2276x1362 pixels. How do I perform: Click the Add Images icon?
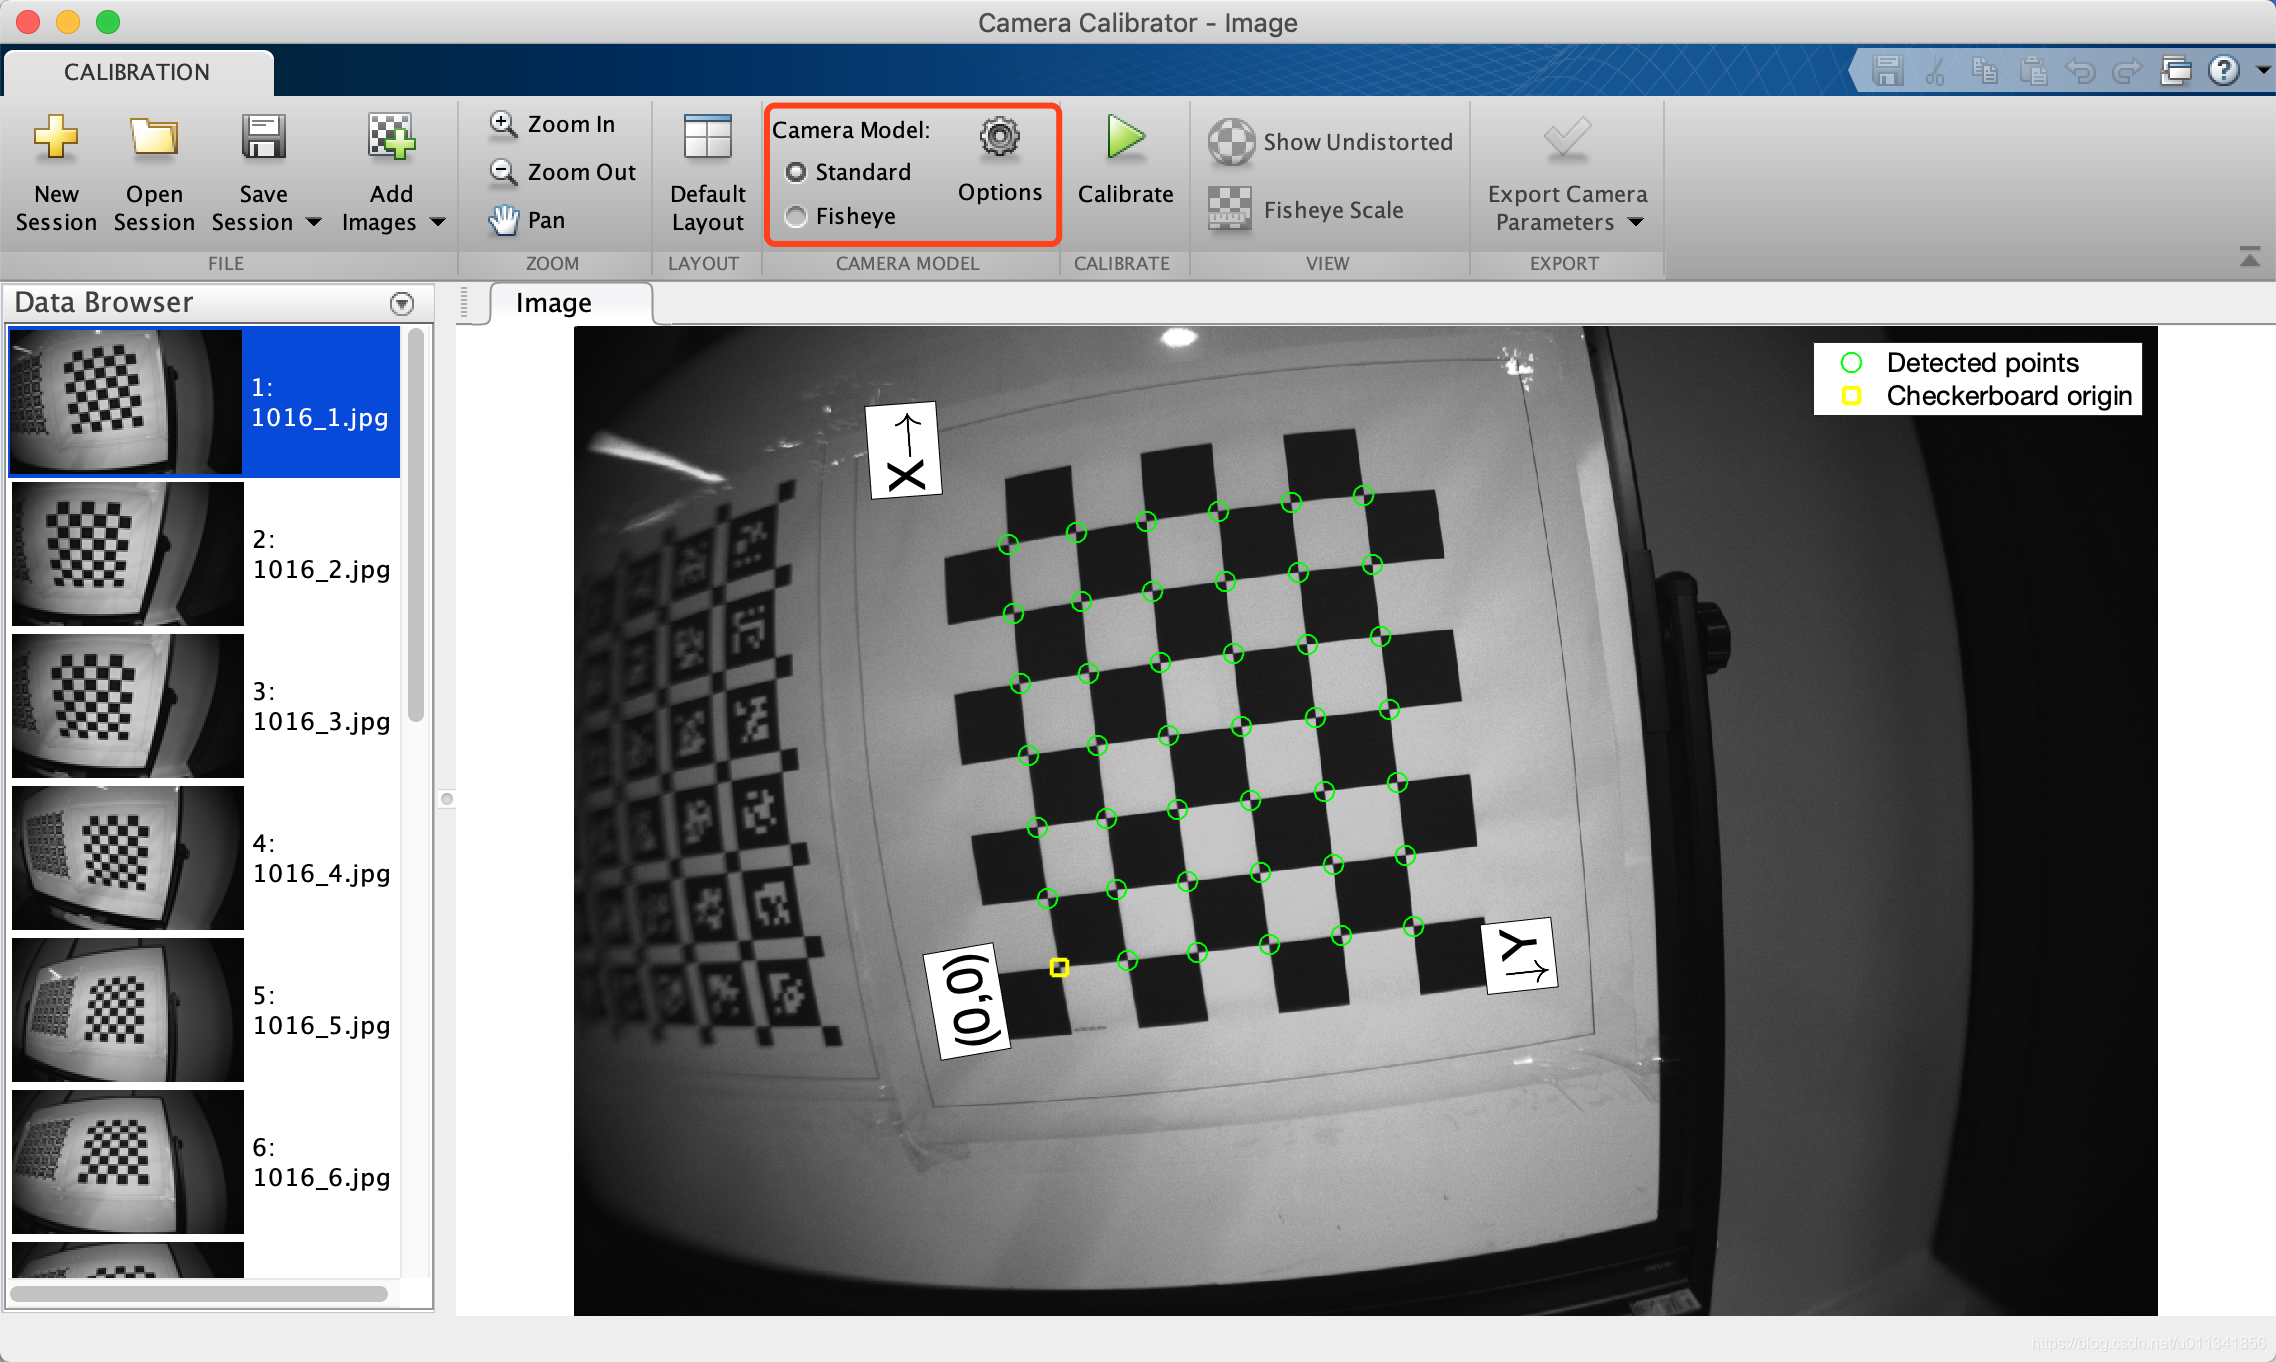pos(391,138)
